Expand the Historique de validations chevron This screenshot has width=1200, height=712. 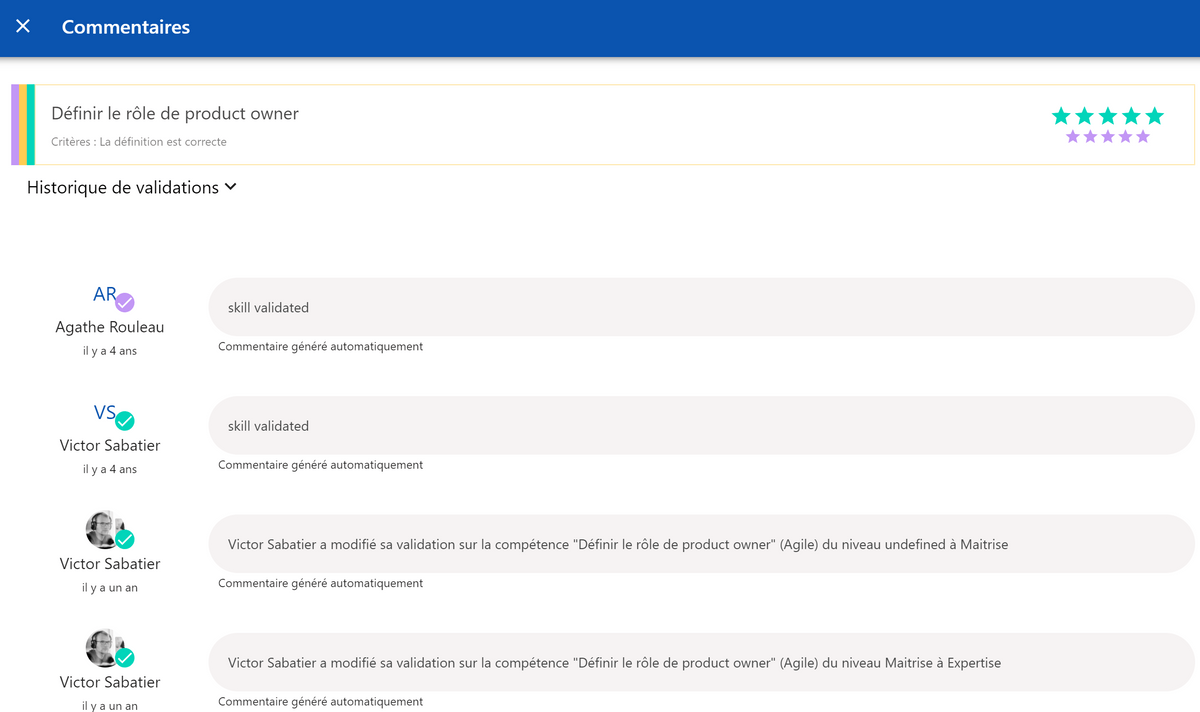(231, 187)
